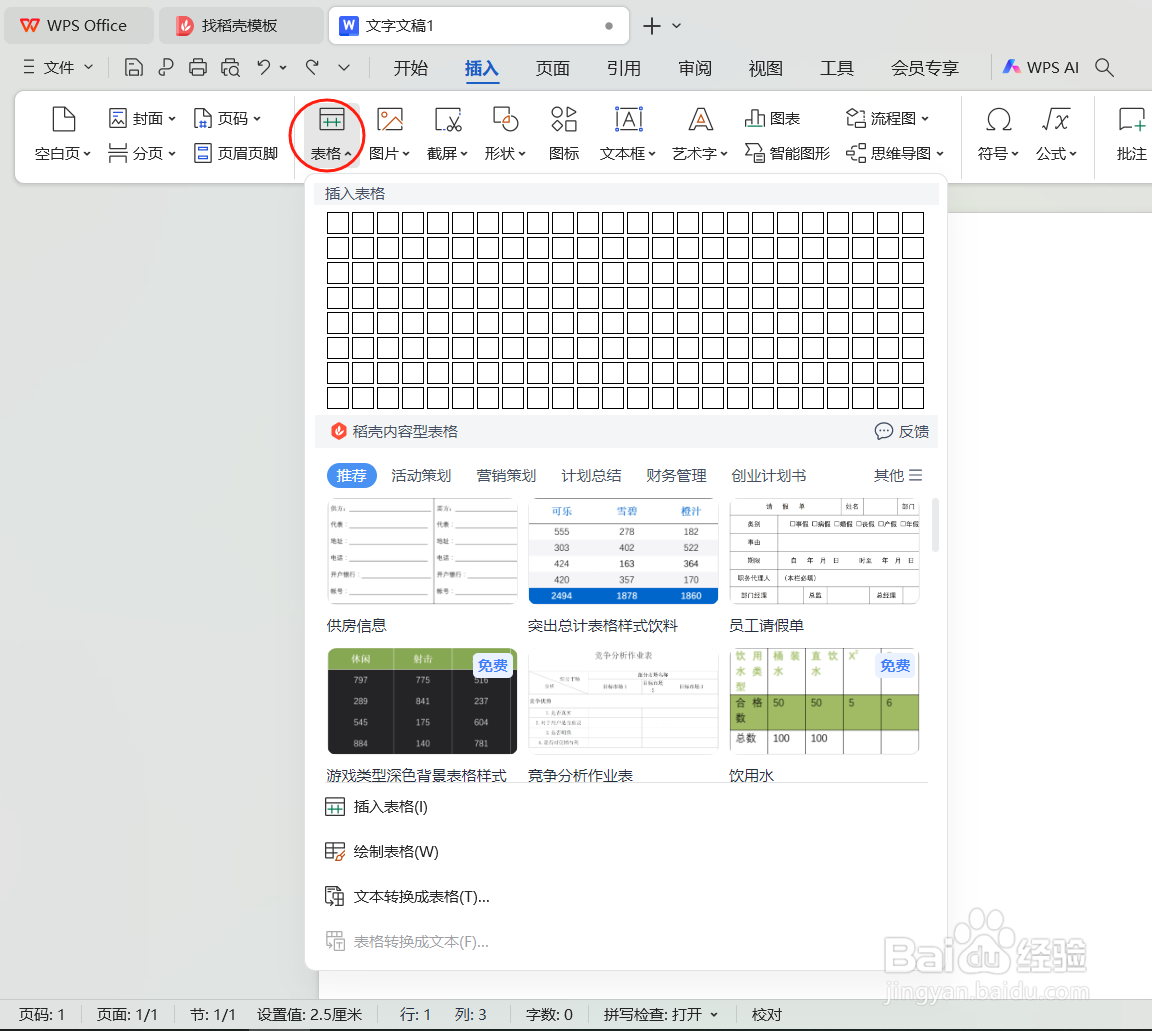Select the 计划总结 template category
The height and width of the screenshot is (1031, 1152).
coord(591,475)
